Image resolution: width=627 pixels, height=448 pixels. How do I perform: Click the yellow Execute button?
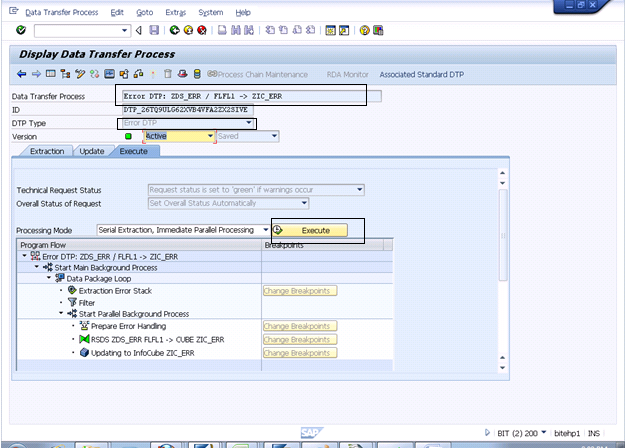310,230
